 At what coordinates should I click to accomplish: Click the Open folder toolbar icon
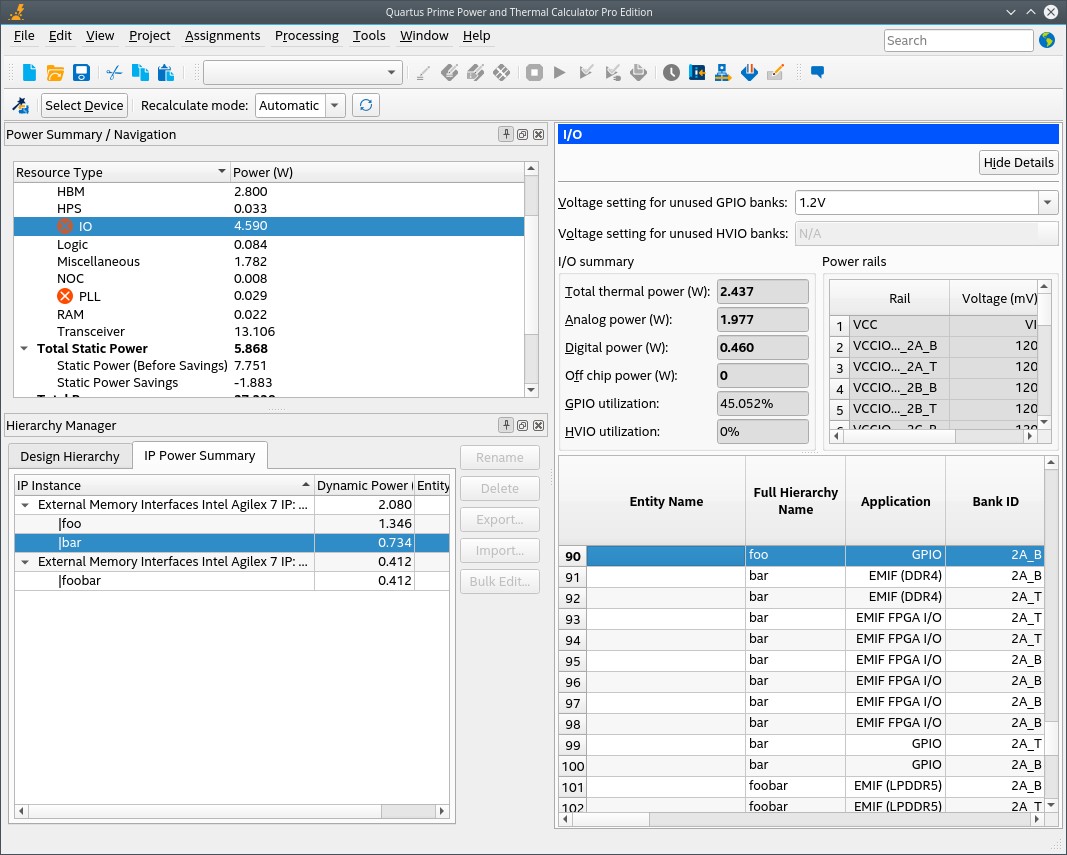(x=55, y=72)
